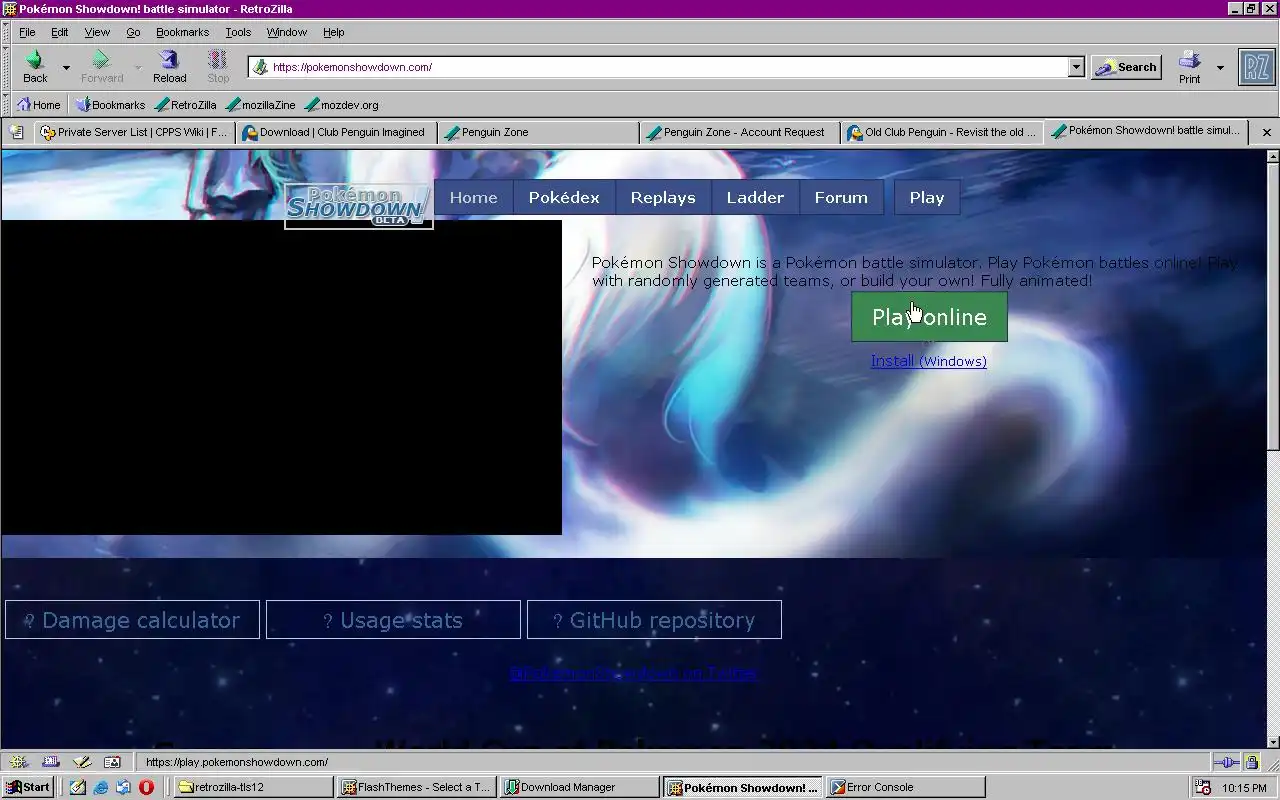Click the Stop loading button

(x=218, y=67)
